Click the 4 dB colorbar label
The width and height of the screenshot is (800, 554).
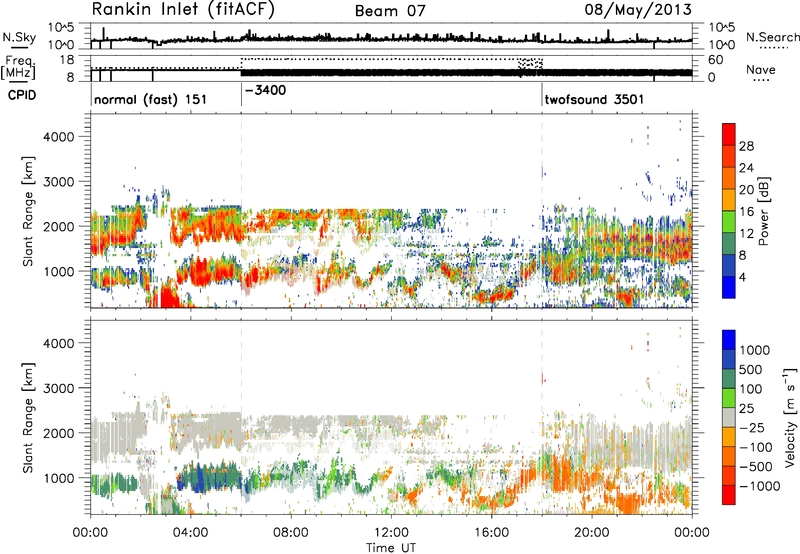(743, 277)
